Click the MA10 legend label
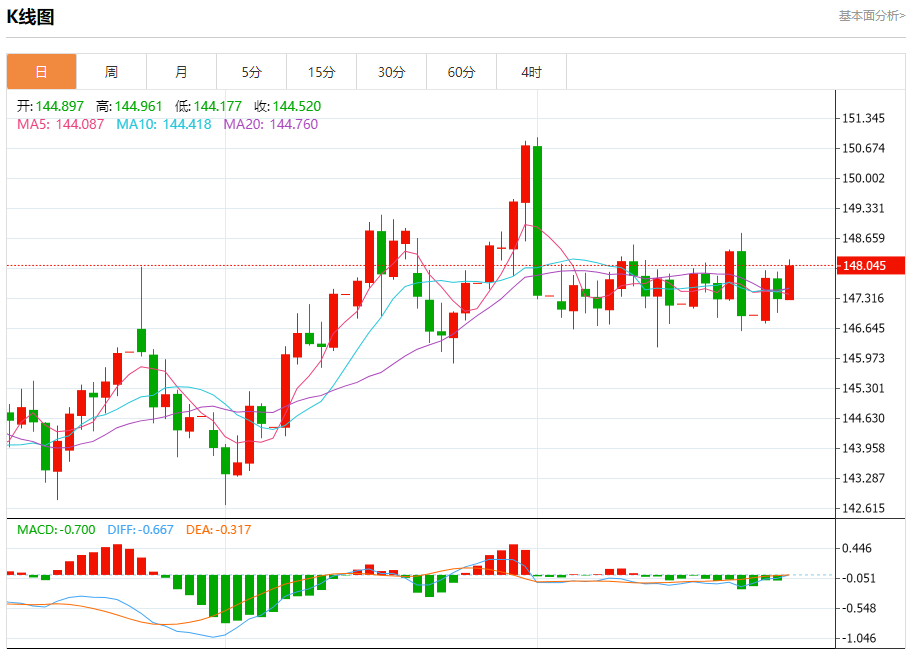Viewport: 911px width, 649px height. (164, 124)
